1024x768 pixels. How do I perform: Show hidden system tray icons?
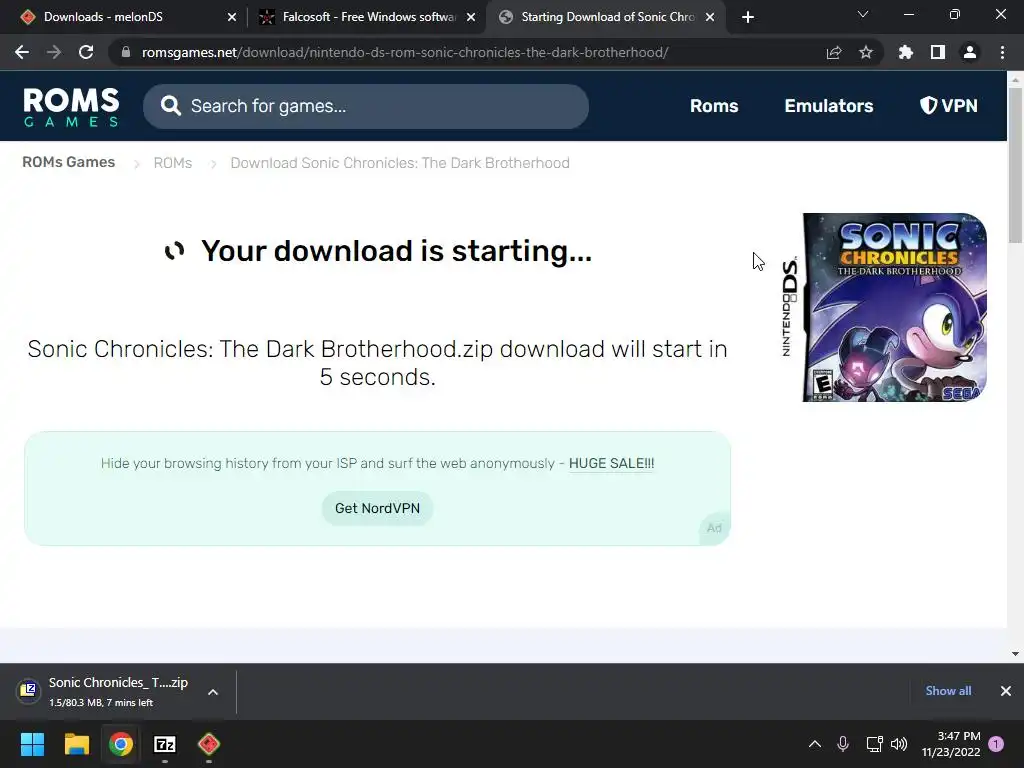click(814, 744)
